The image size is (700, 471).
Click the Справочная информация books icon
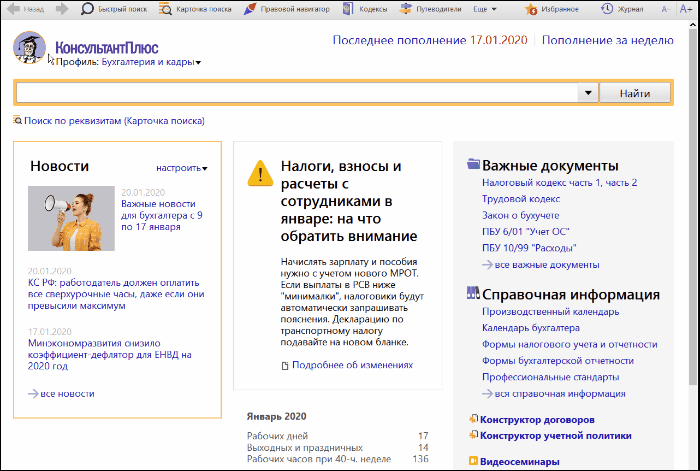473,293
